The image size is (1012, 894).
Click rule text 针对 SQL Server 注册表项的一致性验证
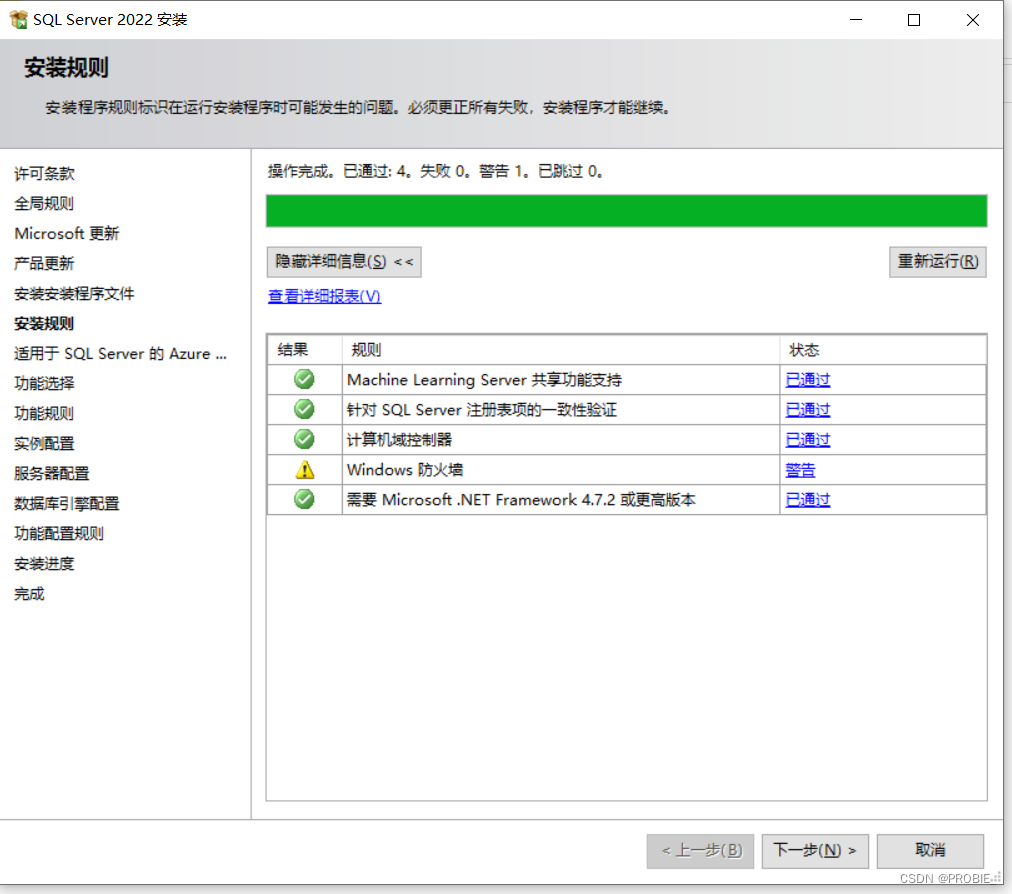(x=481, y=410)
